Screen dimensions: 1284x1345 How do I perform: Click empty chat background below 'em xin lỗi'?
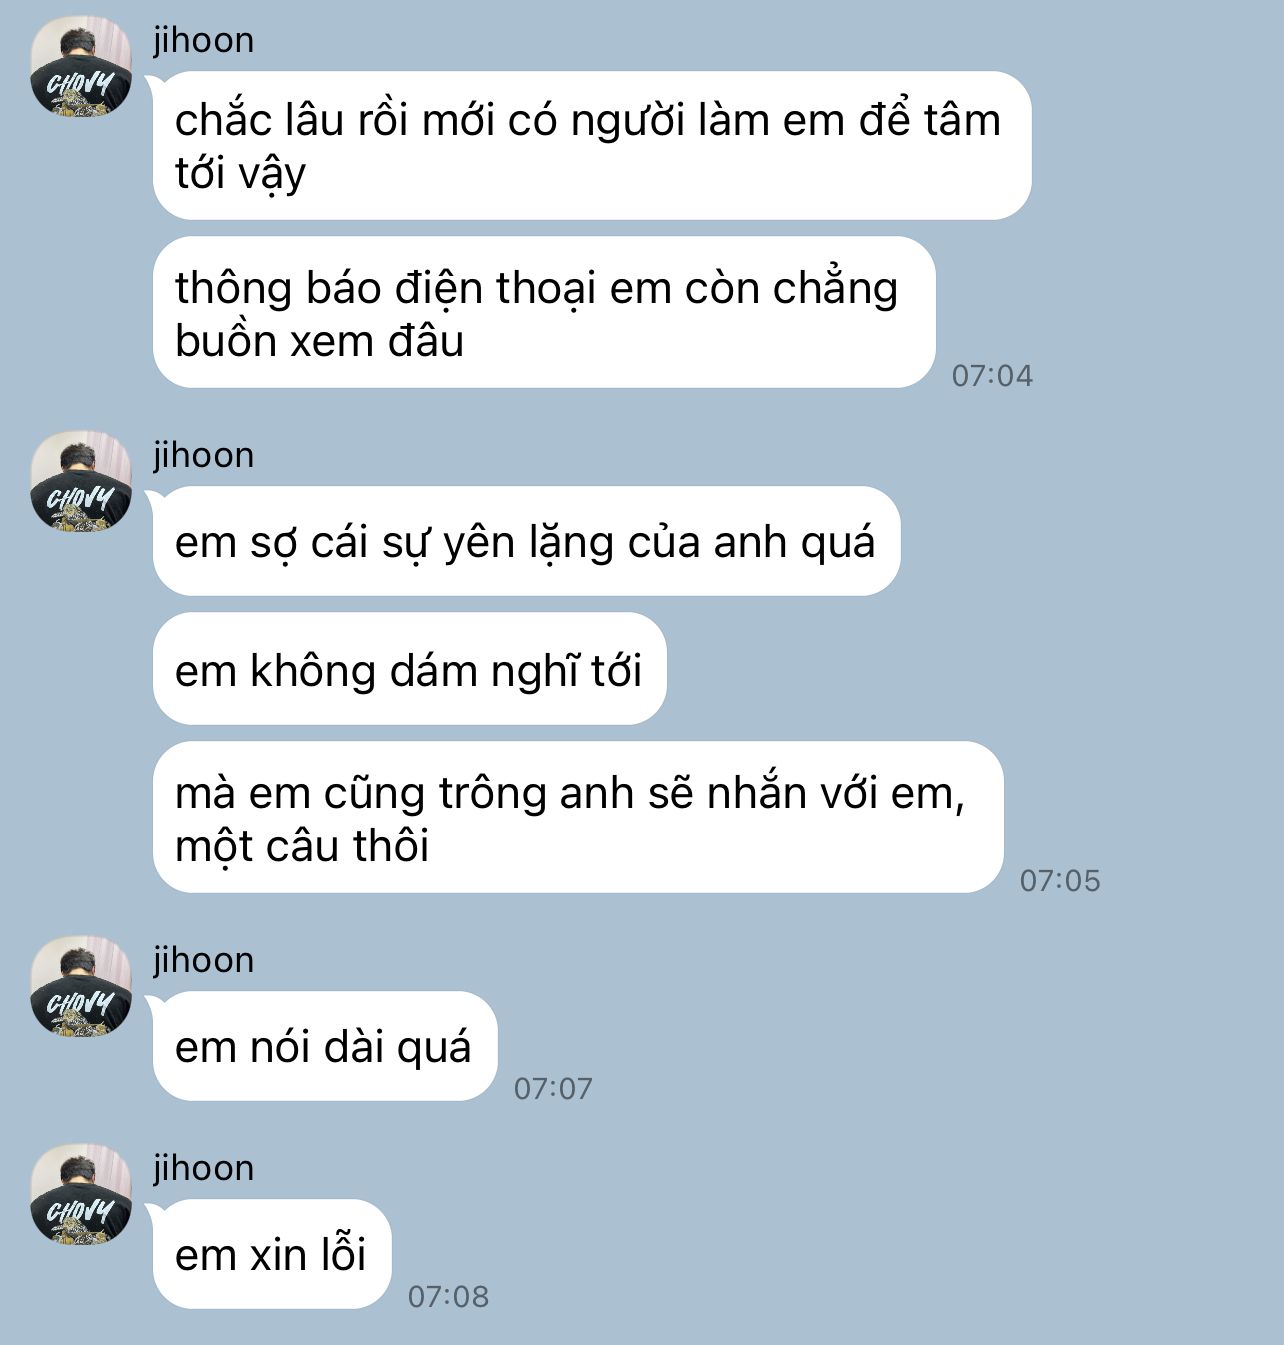(800, 1326)
